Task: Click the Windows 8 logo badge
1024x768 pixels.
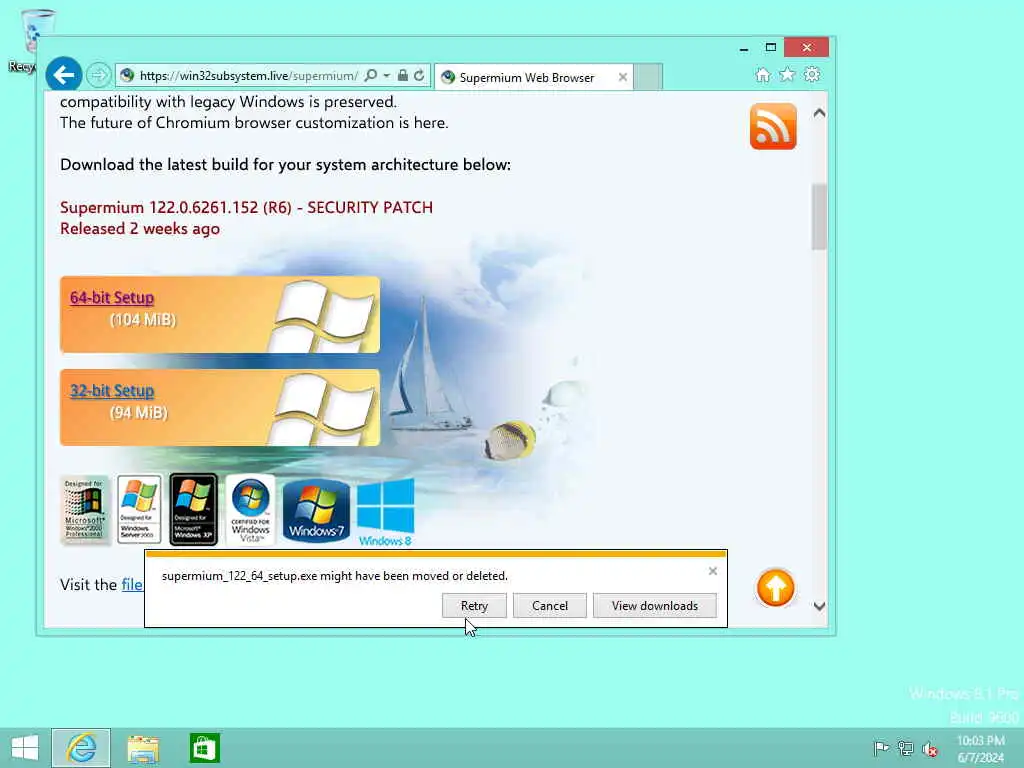Action: tap(385, 512)
